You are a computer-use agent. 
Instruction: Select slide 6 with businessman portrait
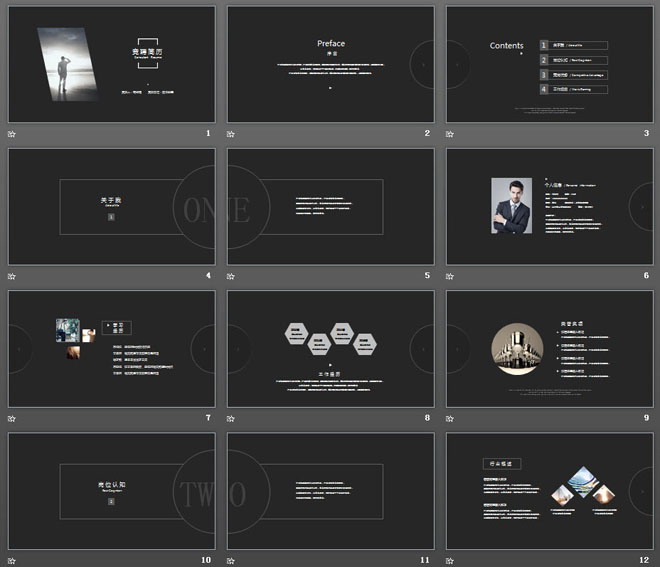click(550, 206)
